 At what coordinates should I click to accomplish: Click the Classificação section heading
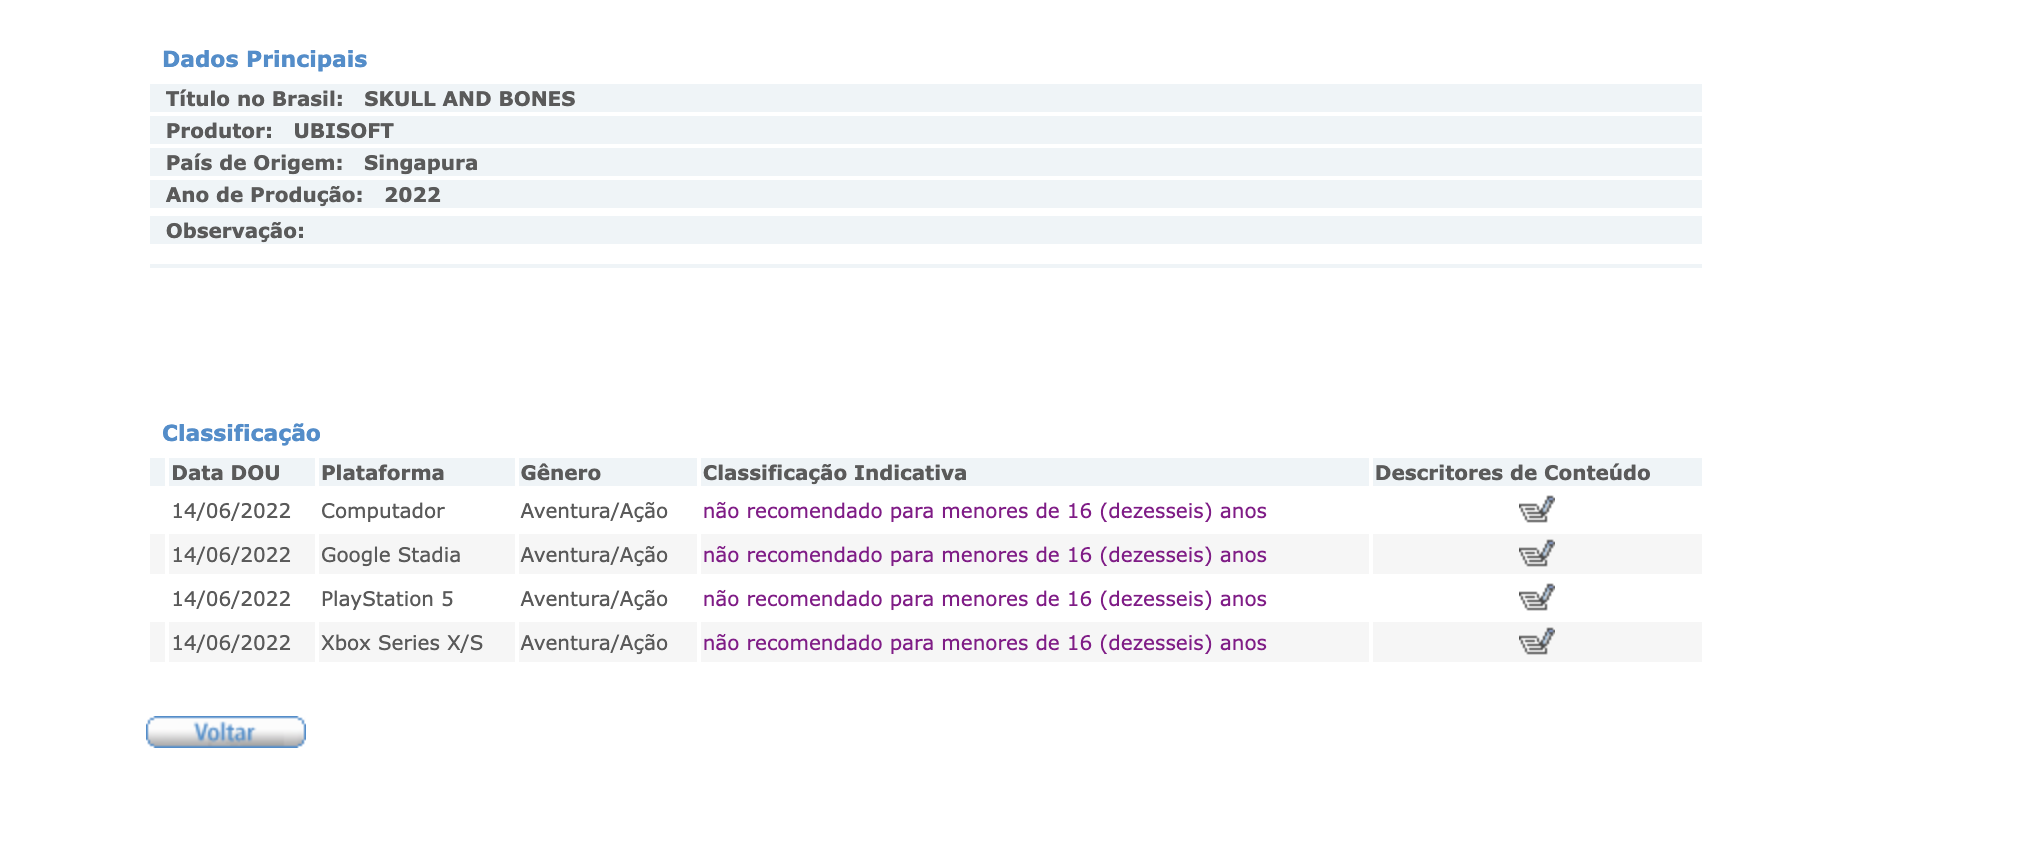[241, 433]
